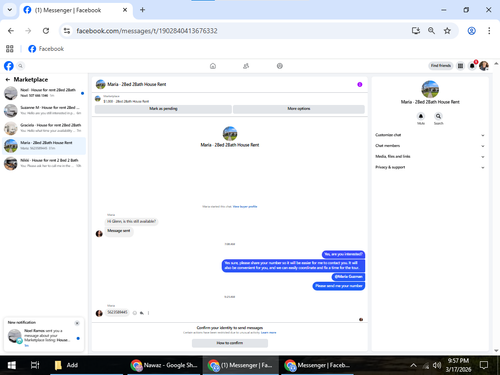Open the Nawaz - Google Sheets taskbar window
500x375 pixels.
164,365
